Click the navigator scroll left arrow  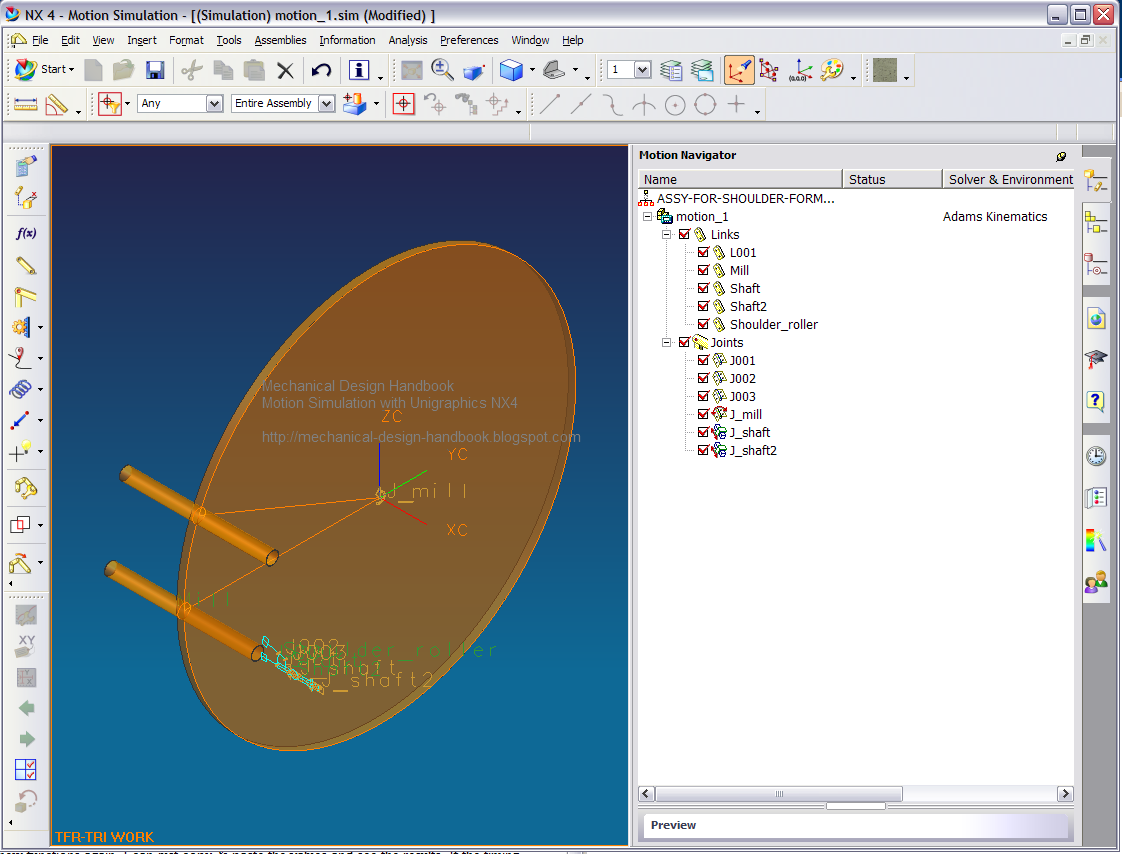pyautogui.click(x=646, y=793)
